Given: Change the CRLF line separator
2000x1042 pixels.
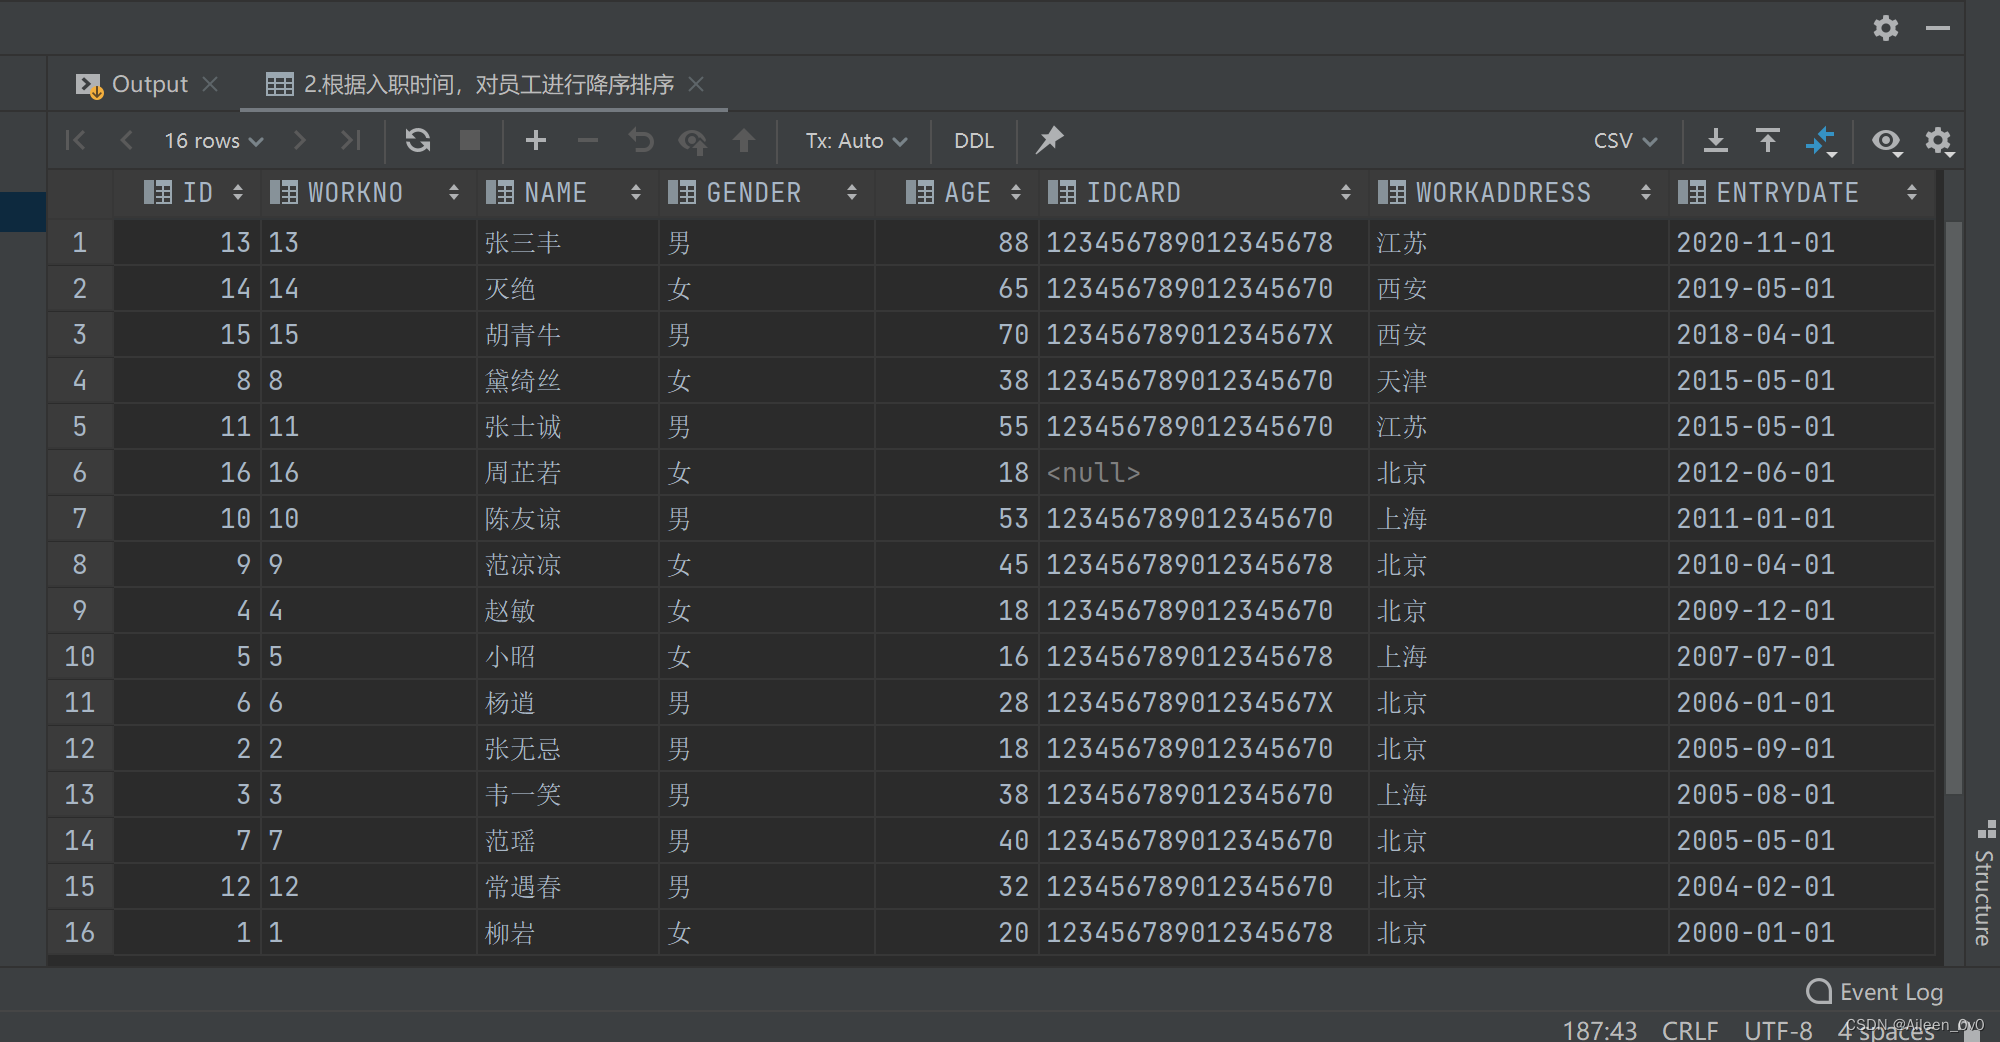Looking at the screenshot, I should (1690, 1030).
